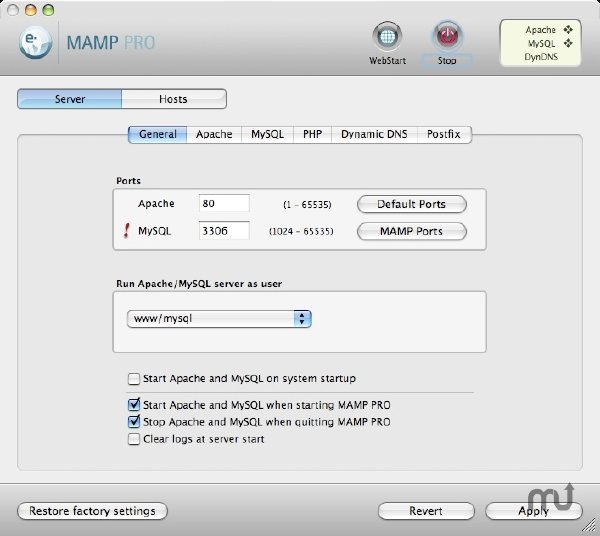Click the MAMP PRO globe logo
This screenshot has height=536, width=600.
[35, 42]
